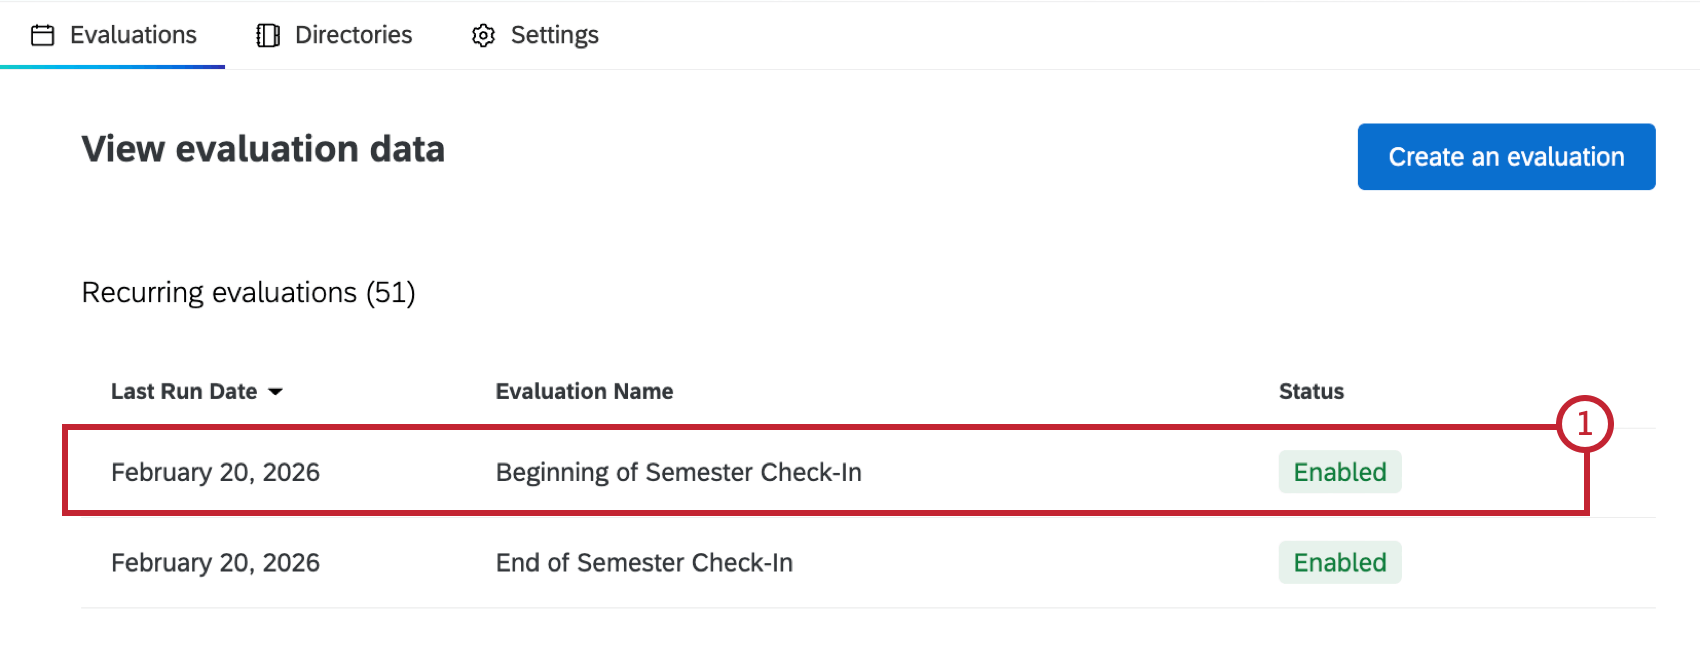Open the End of Semester Check-In evaluation
The width and height of the screenshot is (1700, 666).
(644, 563)
